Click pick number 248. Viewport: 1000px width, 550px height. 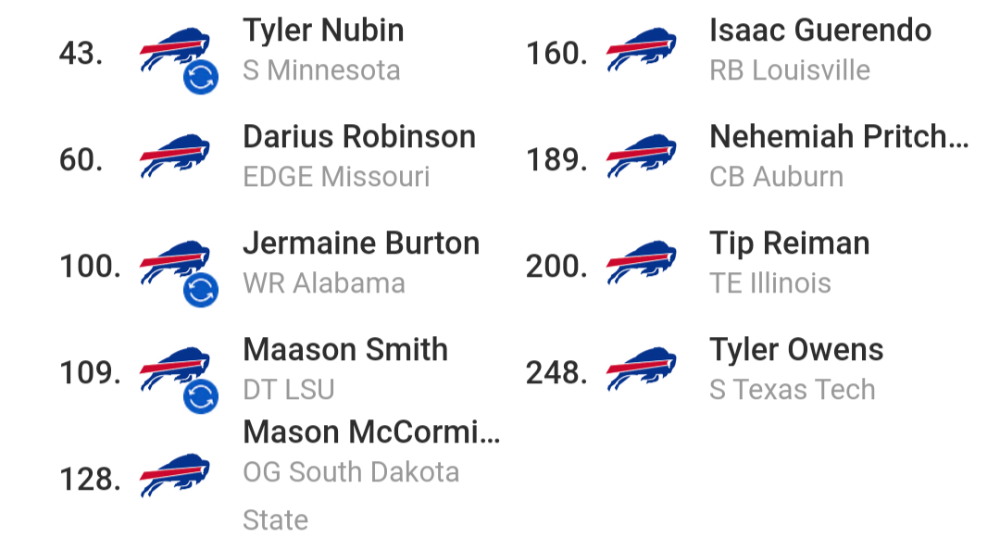(556, 373)
